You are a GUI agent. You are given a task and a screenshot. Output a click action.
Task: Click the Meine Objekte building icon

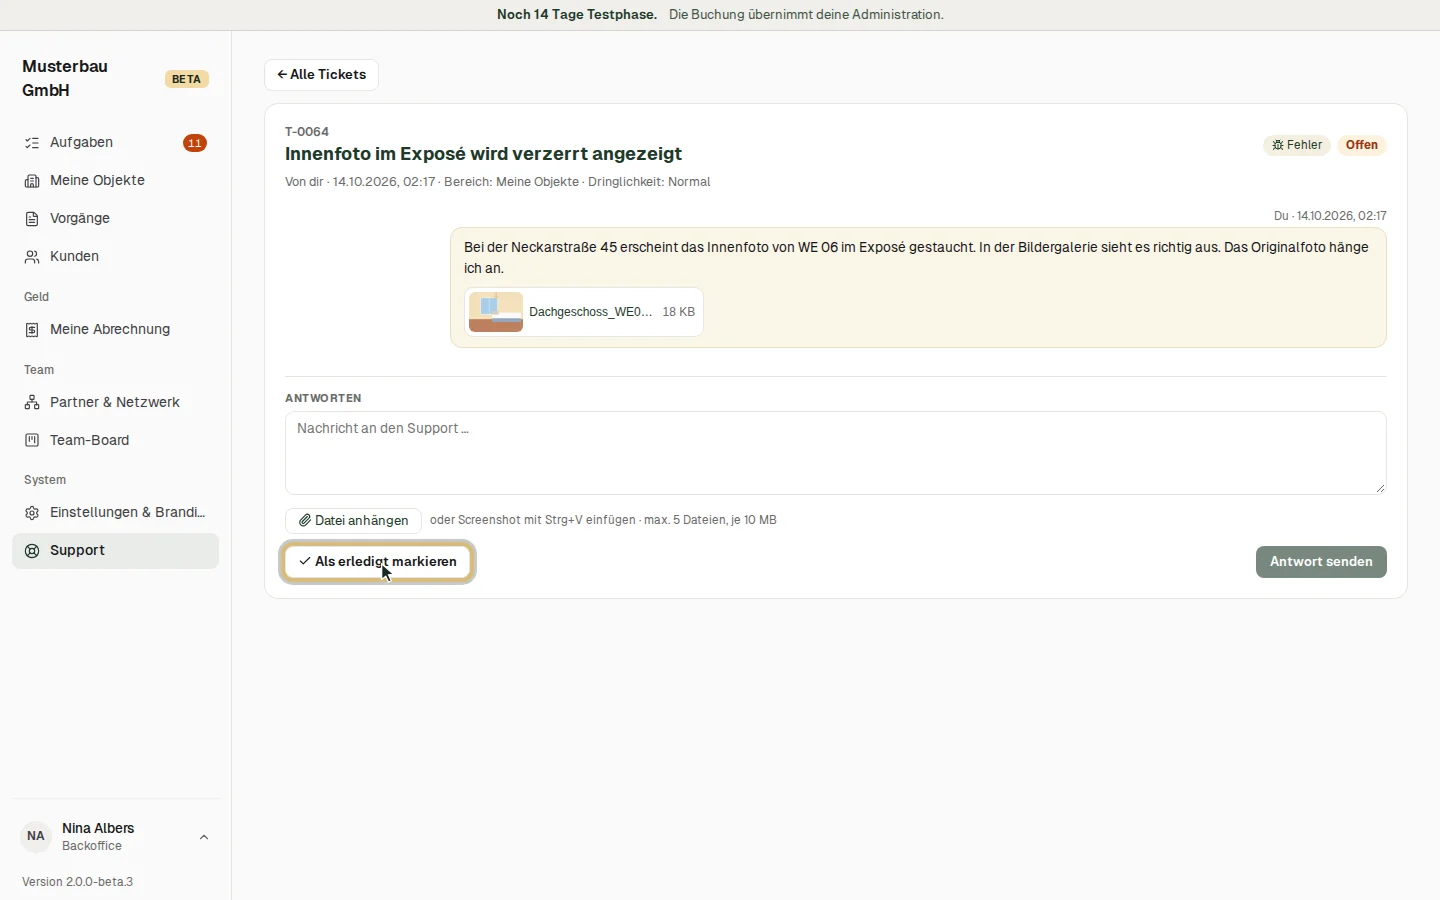[32, 181]
